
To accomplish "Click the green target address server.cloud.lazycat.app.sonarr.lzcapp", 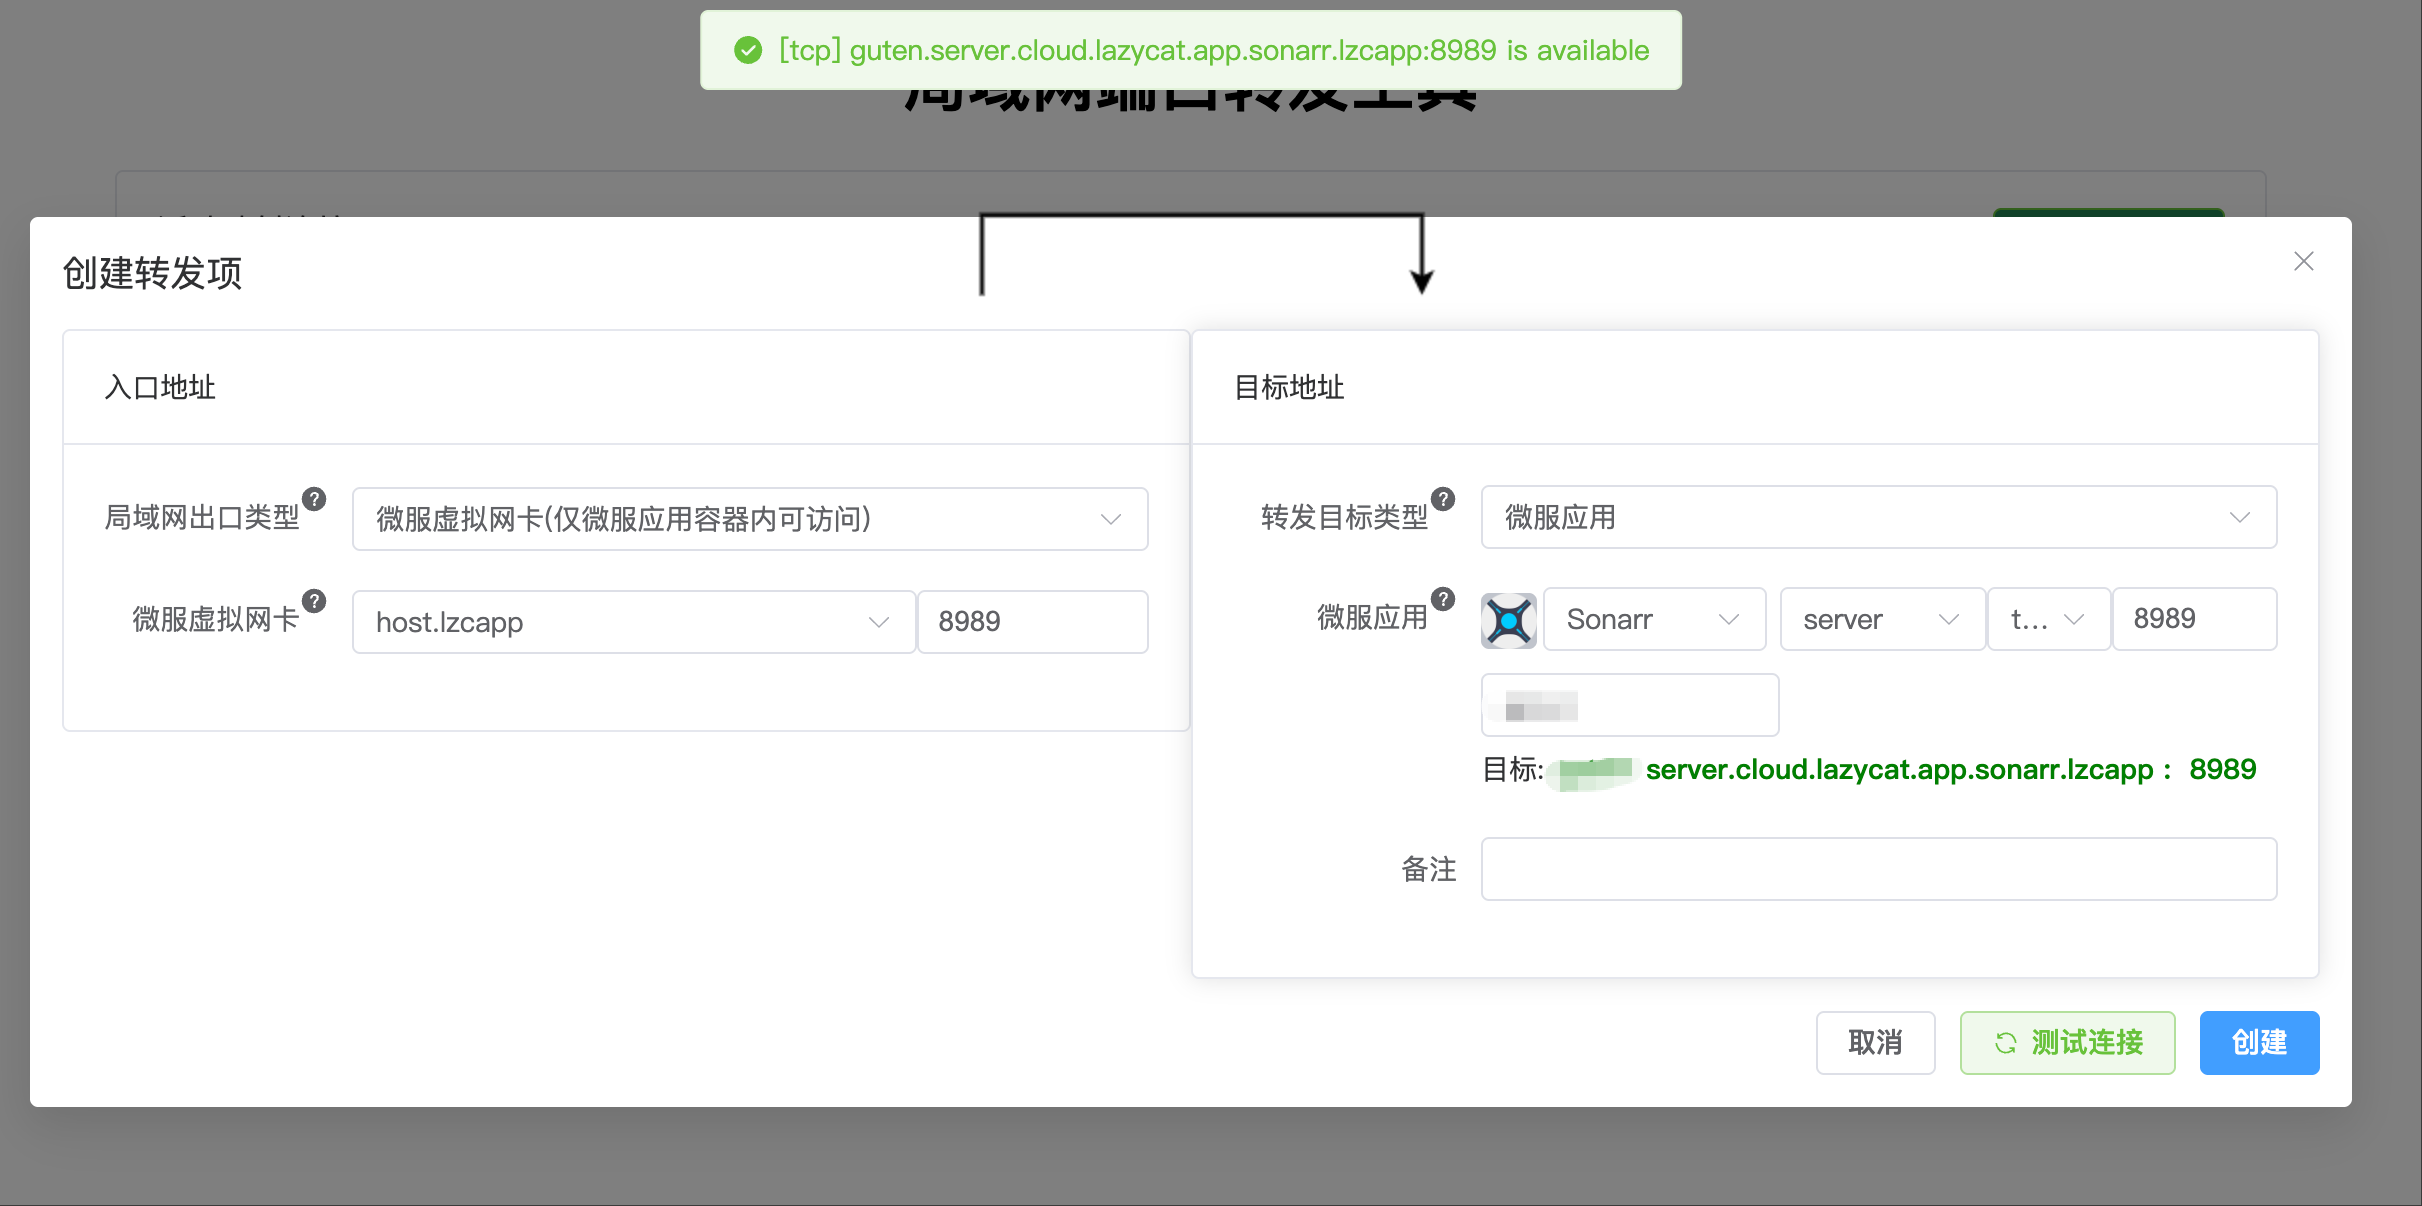I will (1899, 770).
